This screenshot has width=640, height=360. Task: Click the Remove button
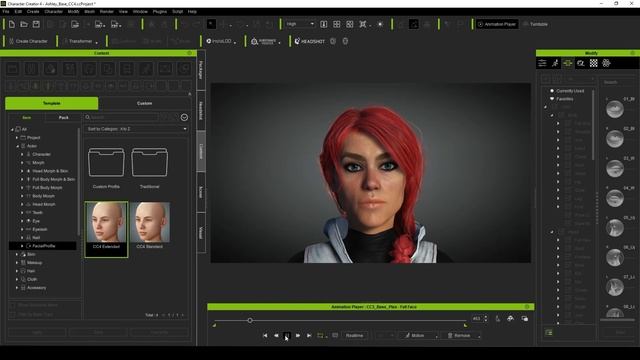pos(460,336)
